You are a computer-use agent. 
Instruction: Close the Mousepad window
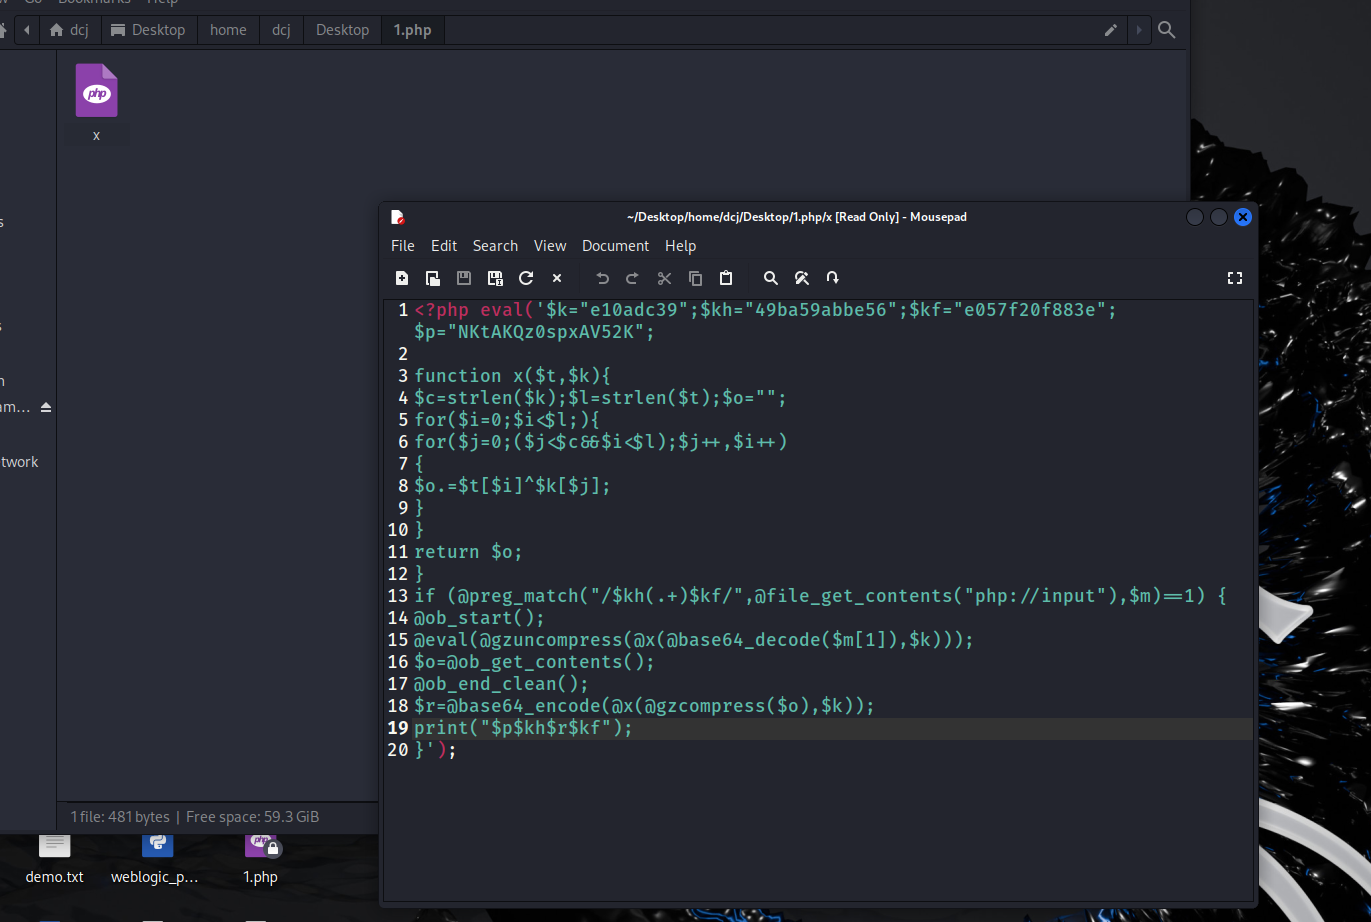tap(1243, 217)
